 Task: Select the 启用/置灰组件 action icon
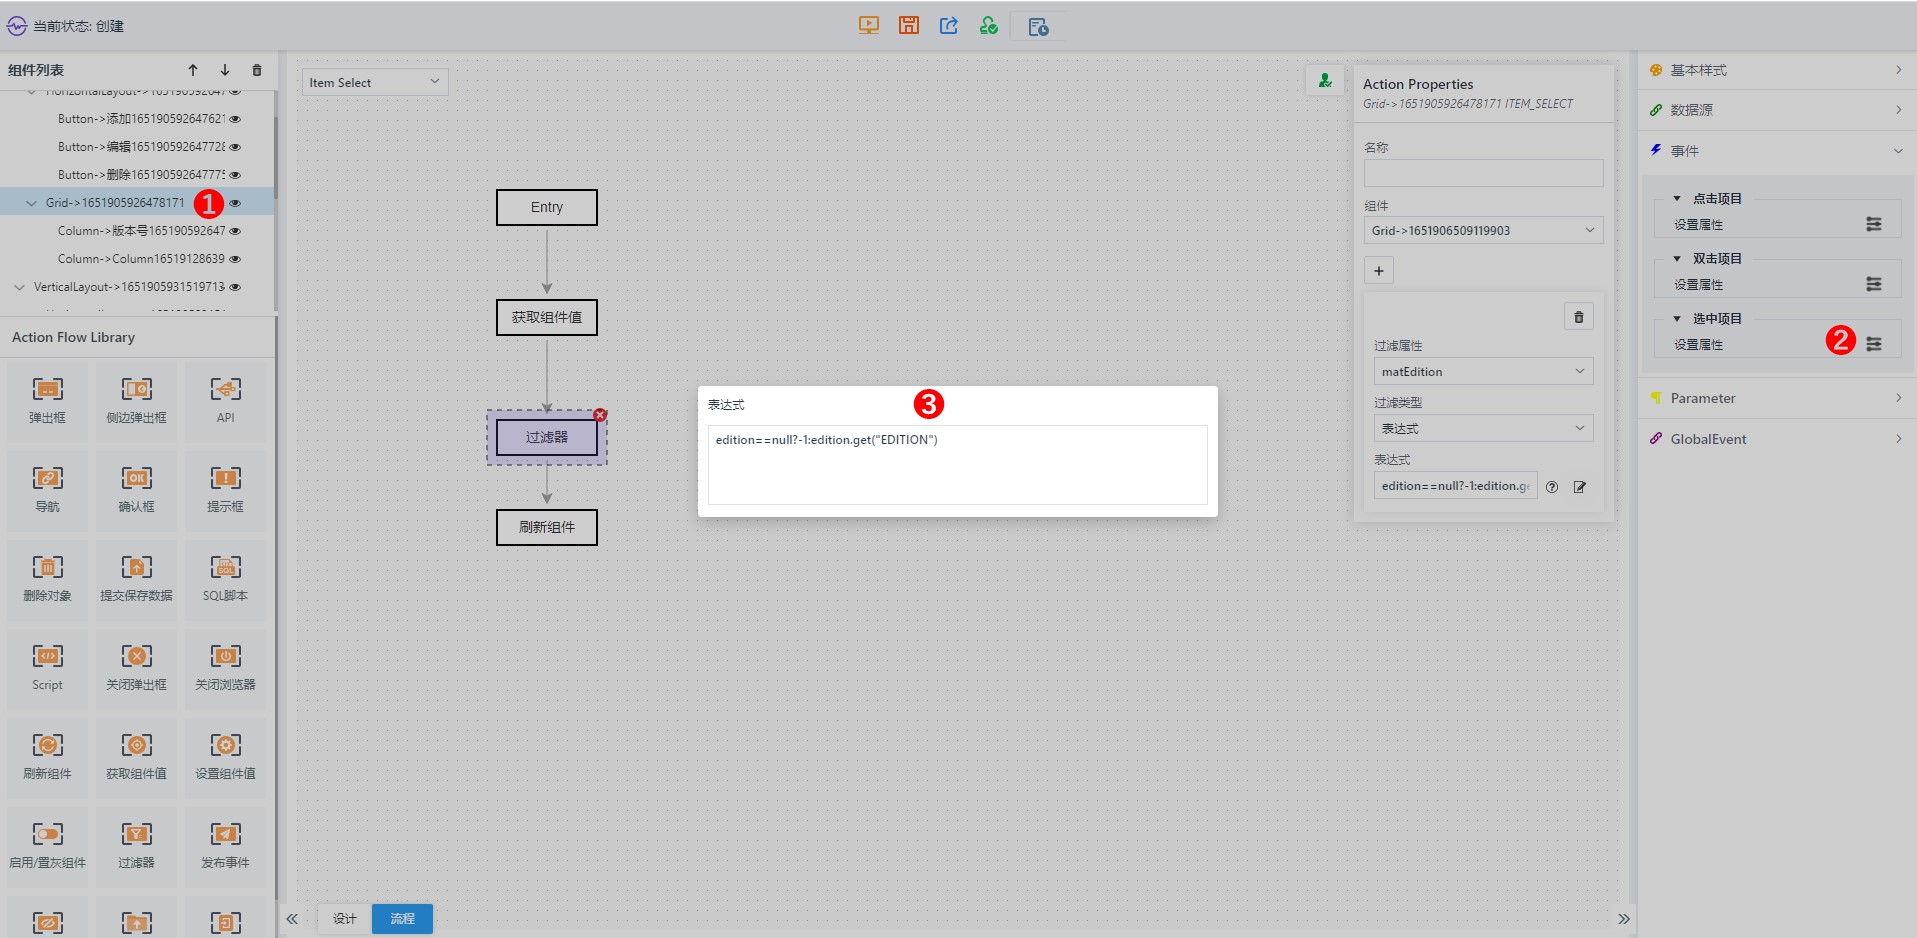(x=47, y=834)
